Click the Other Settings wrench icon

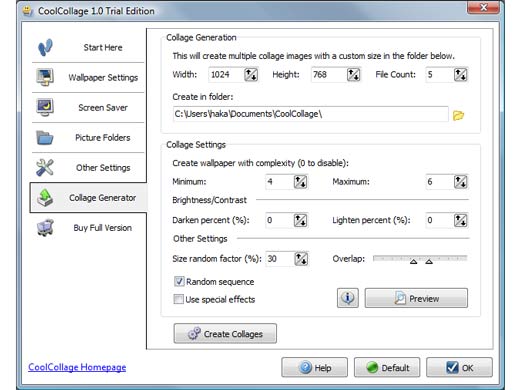click(x=45, y=167)
